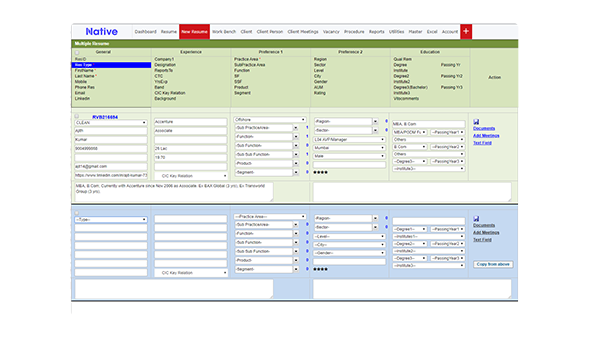Open the Vacancy menu
The height and width of the screenshot is (360, 590).
click(x=331, y=32)
